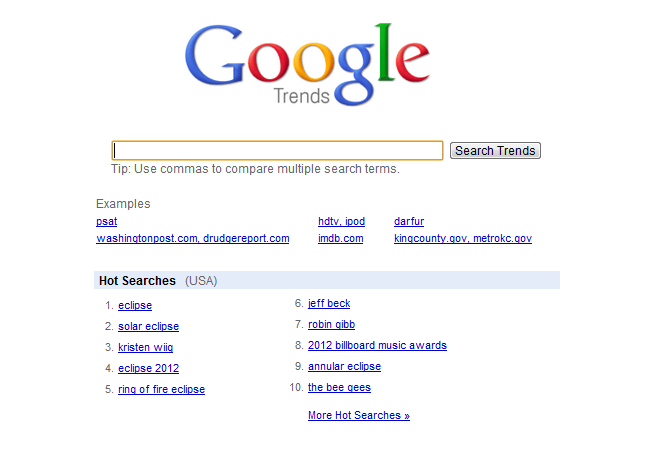Select the bee gees link
This screenshot has height=450, width=652.
[x=339, y=387]
